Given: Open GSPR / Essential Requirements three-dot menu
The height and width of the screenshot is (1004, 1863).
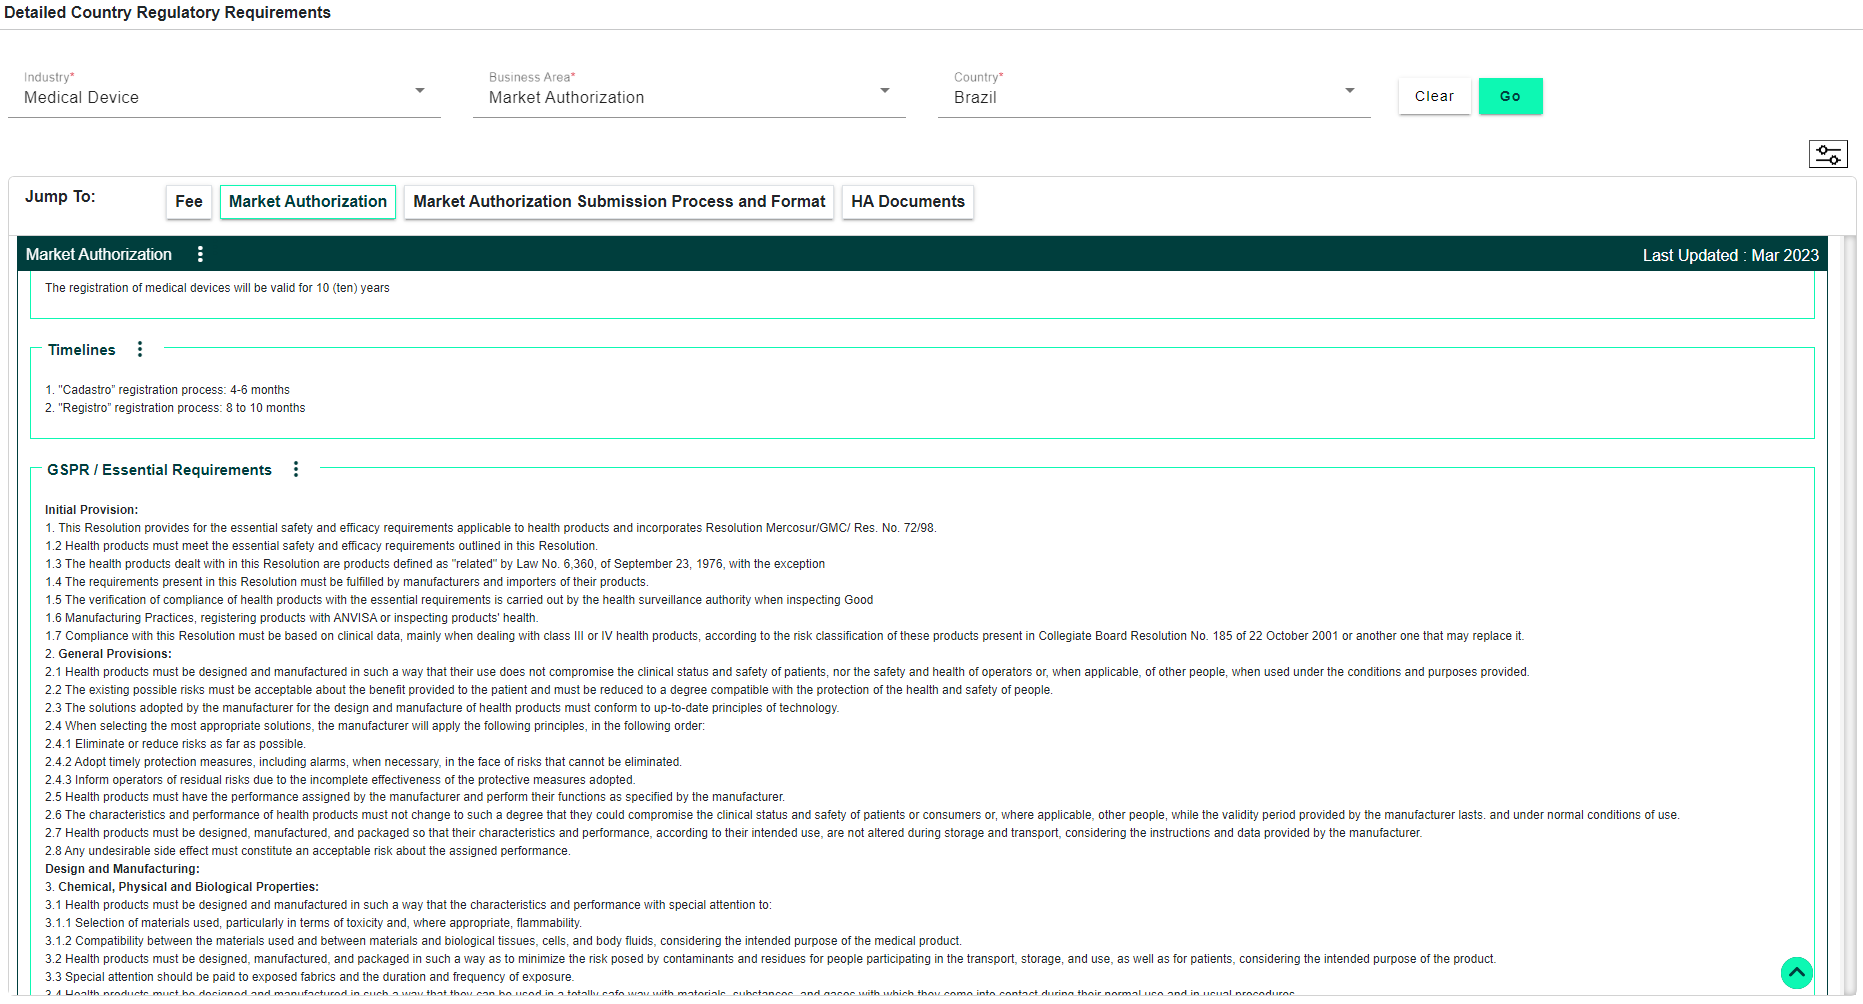Looking at the screenshot, I should point(296,469).
